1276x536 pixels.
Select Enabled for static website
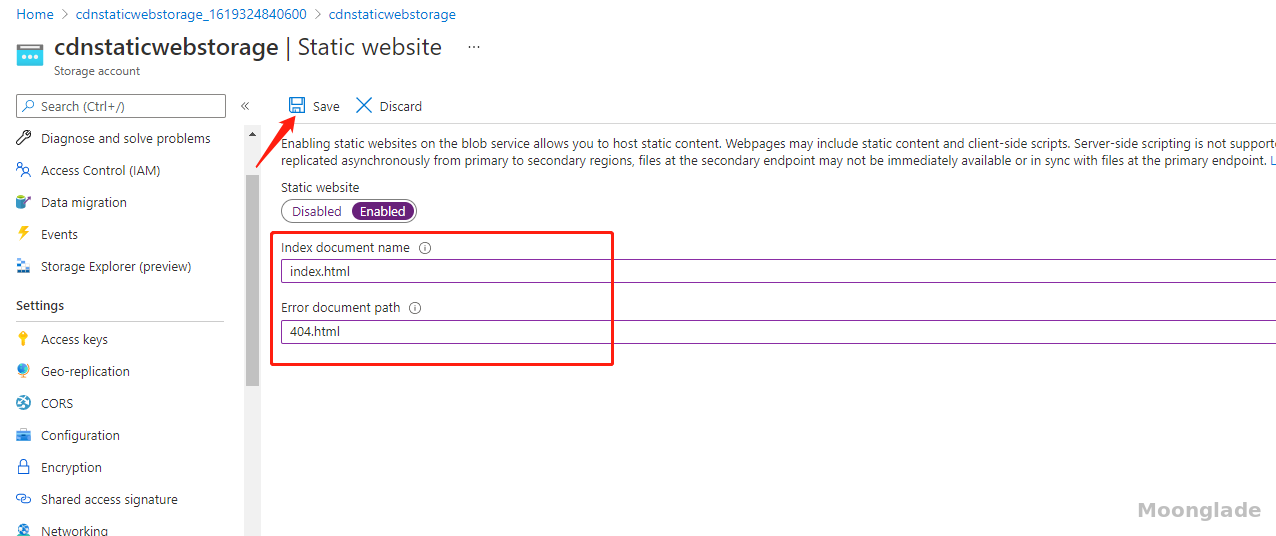[x=383, y=211]
